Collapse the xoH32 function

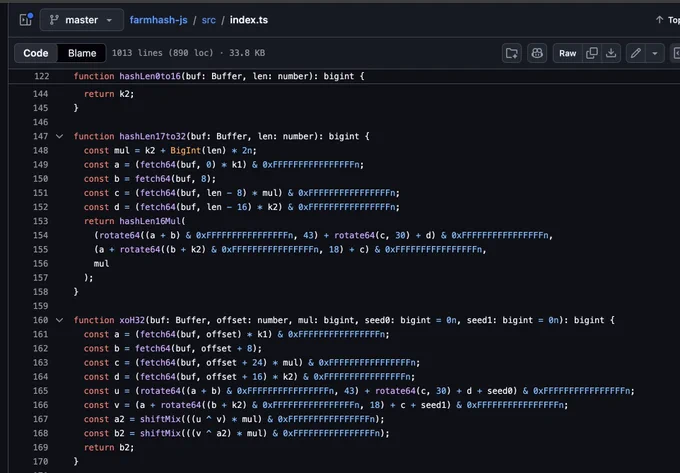pos(59,320)
